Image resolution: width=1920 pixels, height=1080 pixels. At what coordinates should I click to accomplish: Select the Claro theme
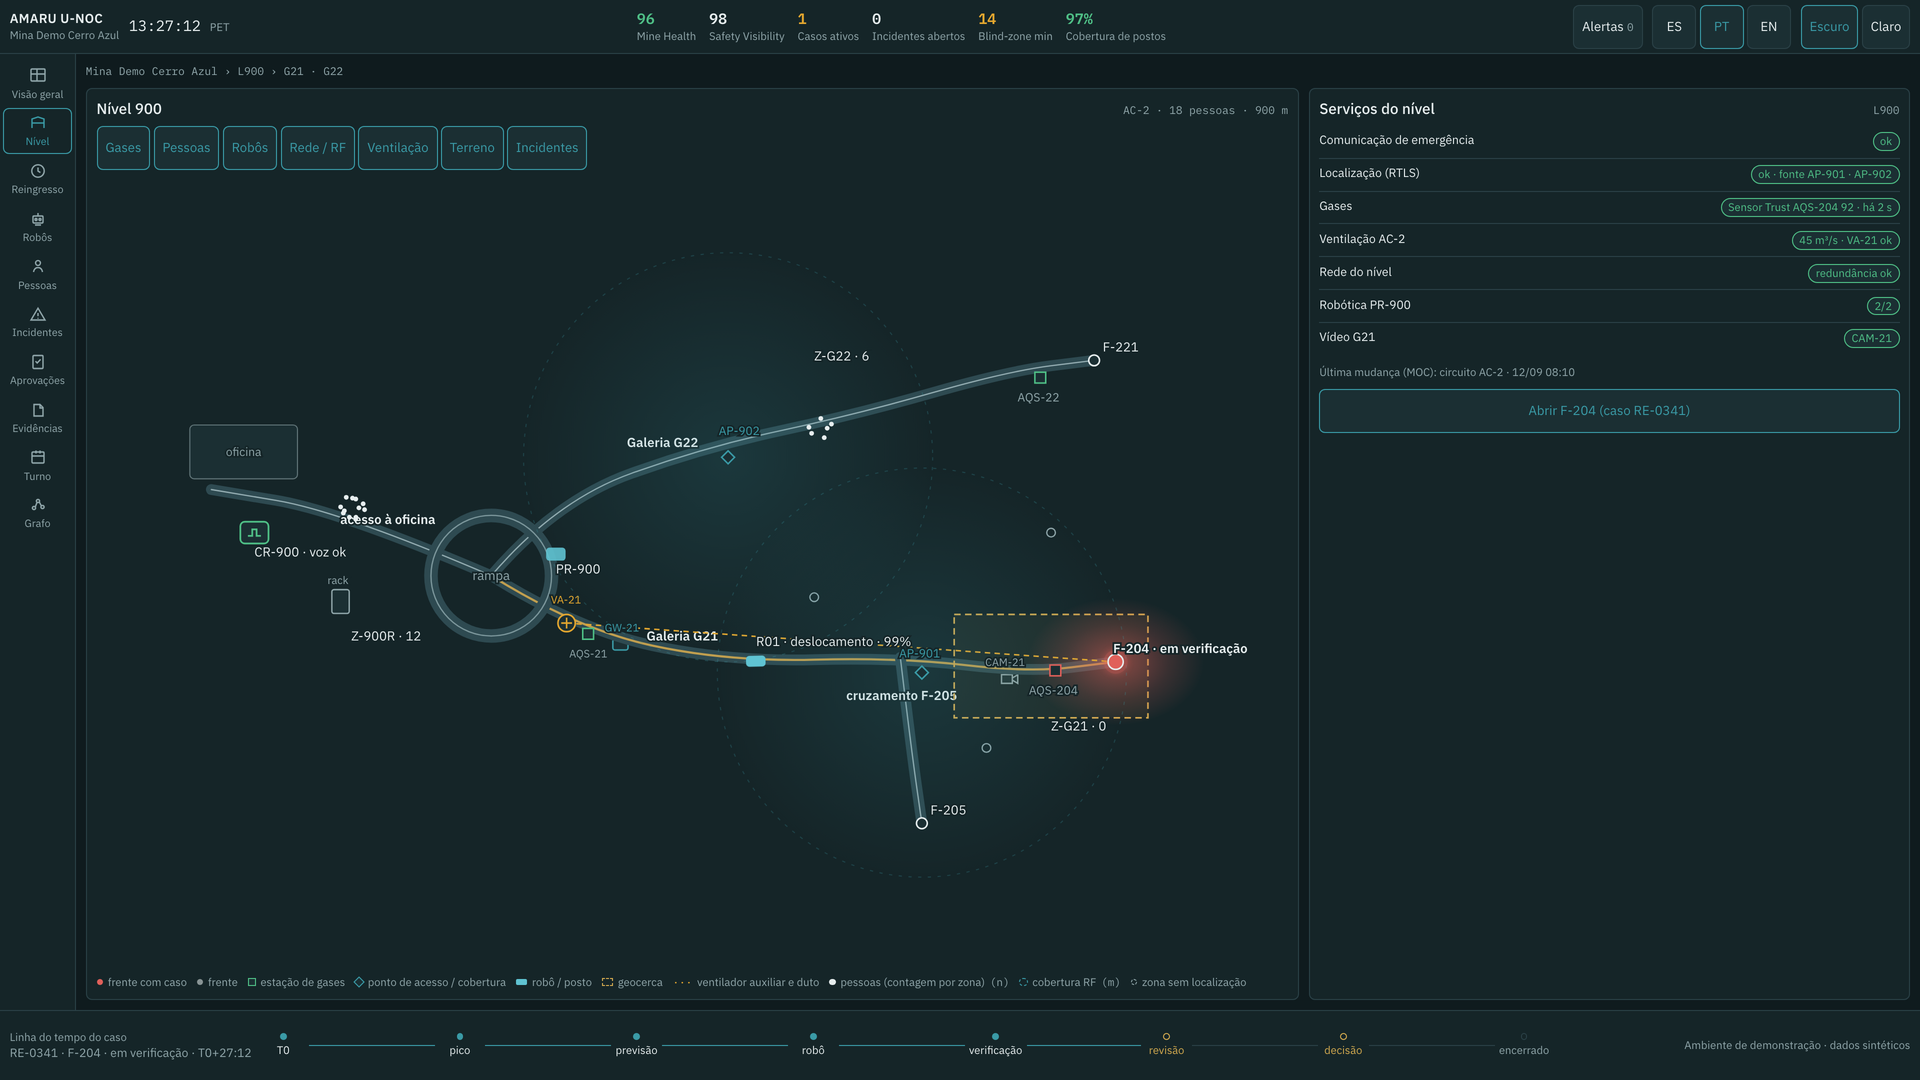pos(1886,27)
